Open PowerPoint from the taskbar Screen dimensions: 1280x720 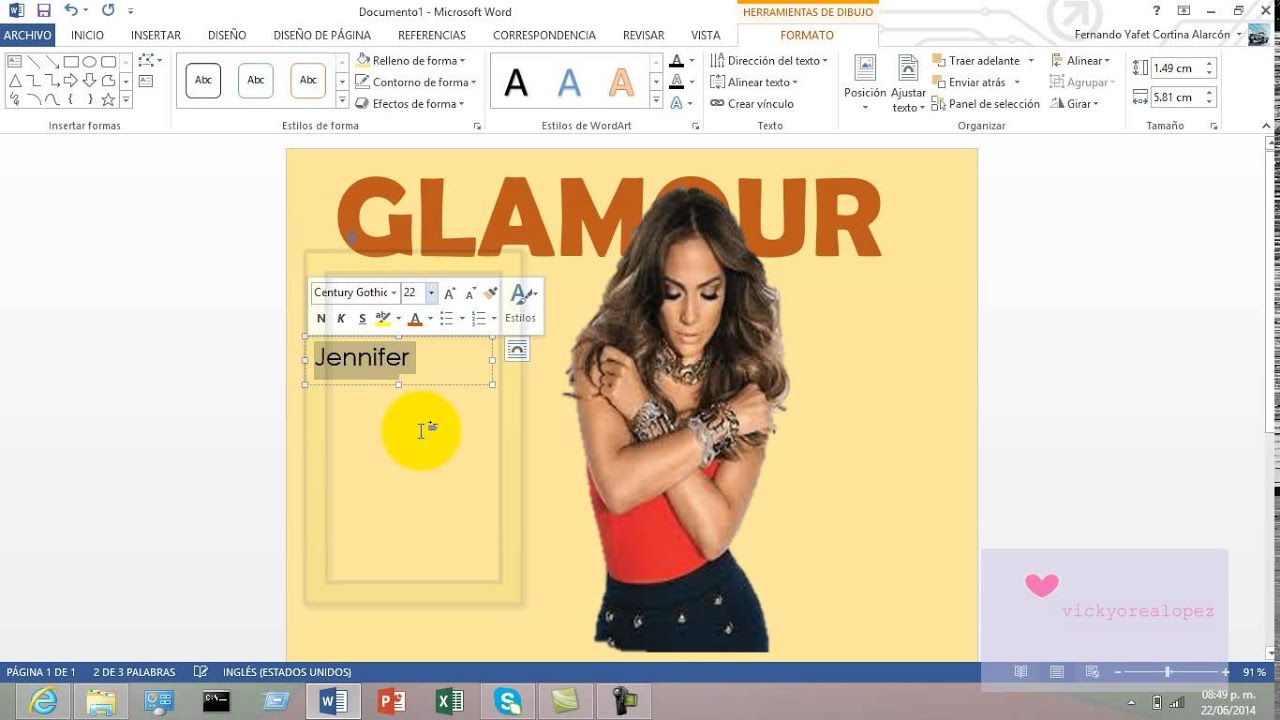tap(390, 702)
